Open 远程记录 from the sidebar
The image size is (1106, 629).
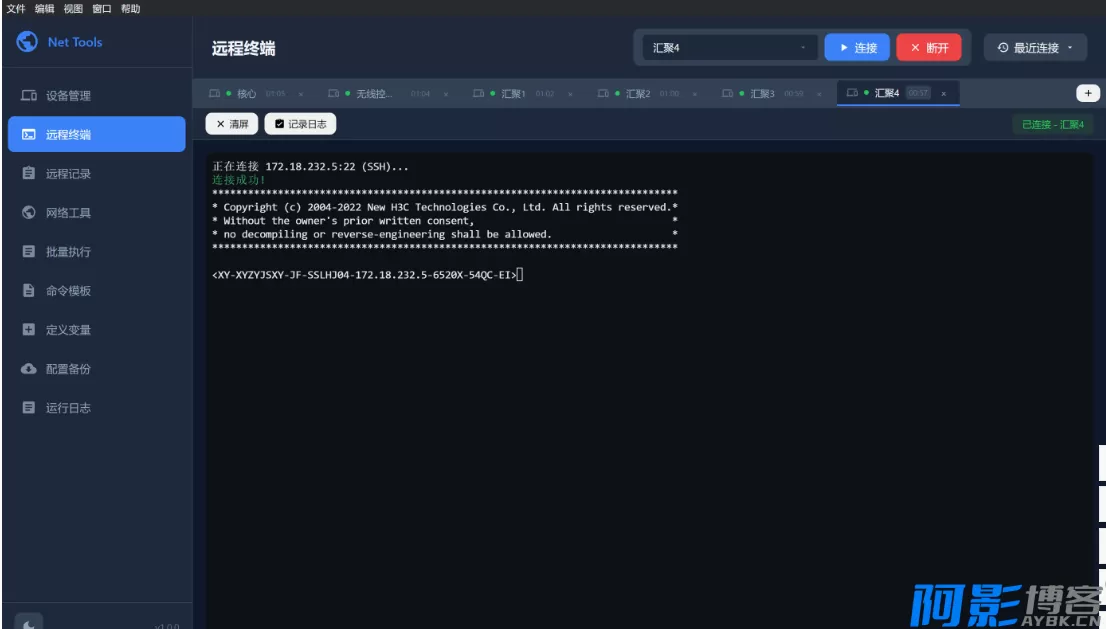point(68,174)
